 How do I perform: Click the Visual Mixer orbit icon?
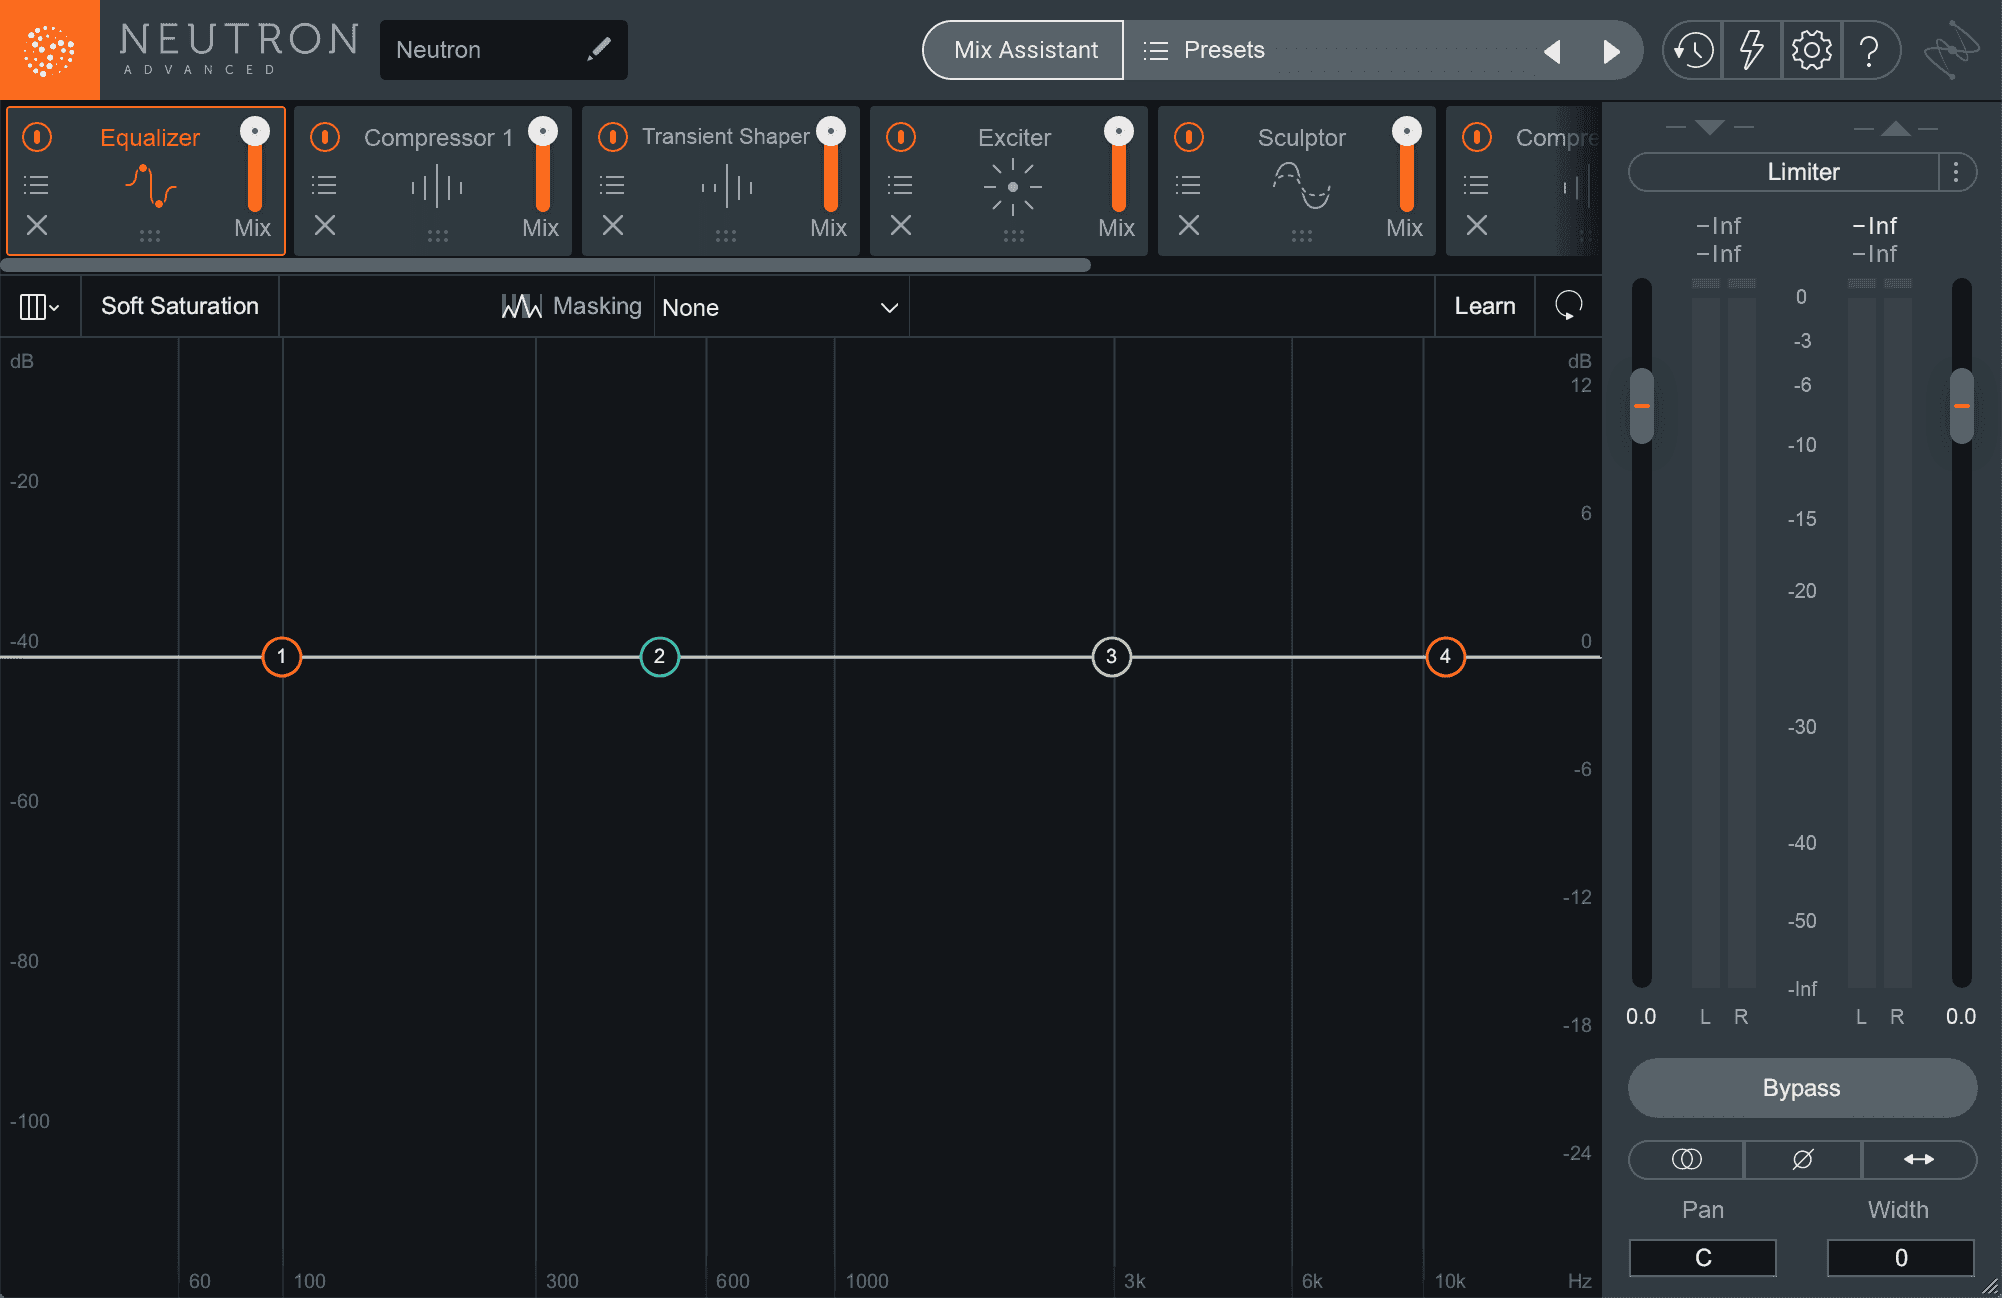1951,49
